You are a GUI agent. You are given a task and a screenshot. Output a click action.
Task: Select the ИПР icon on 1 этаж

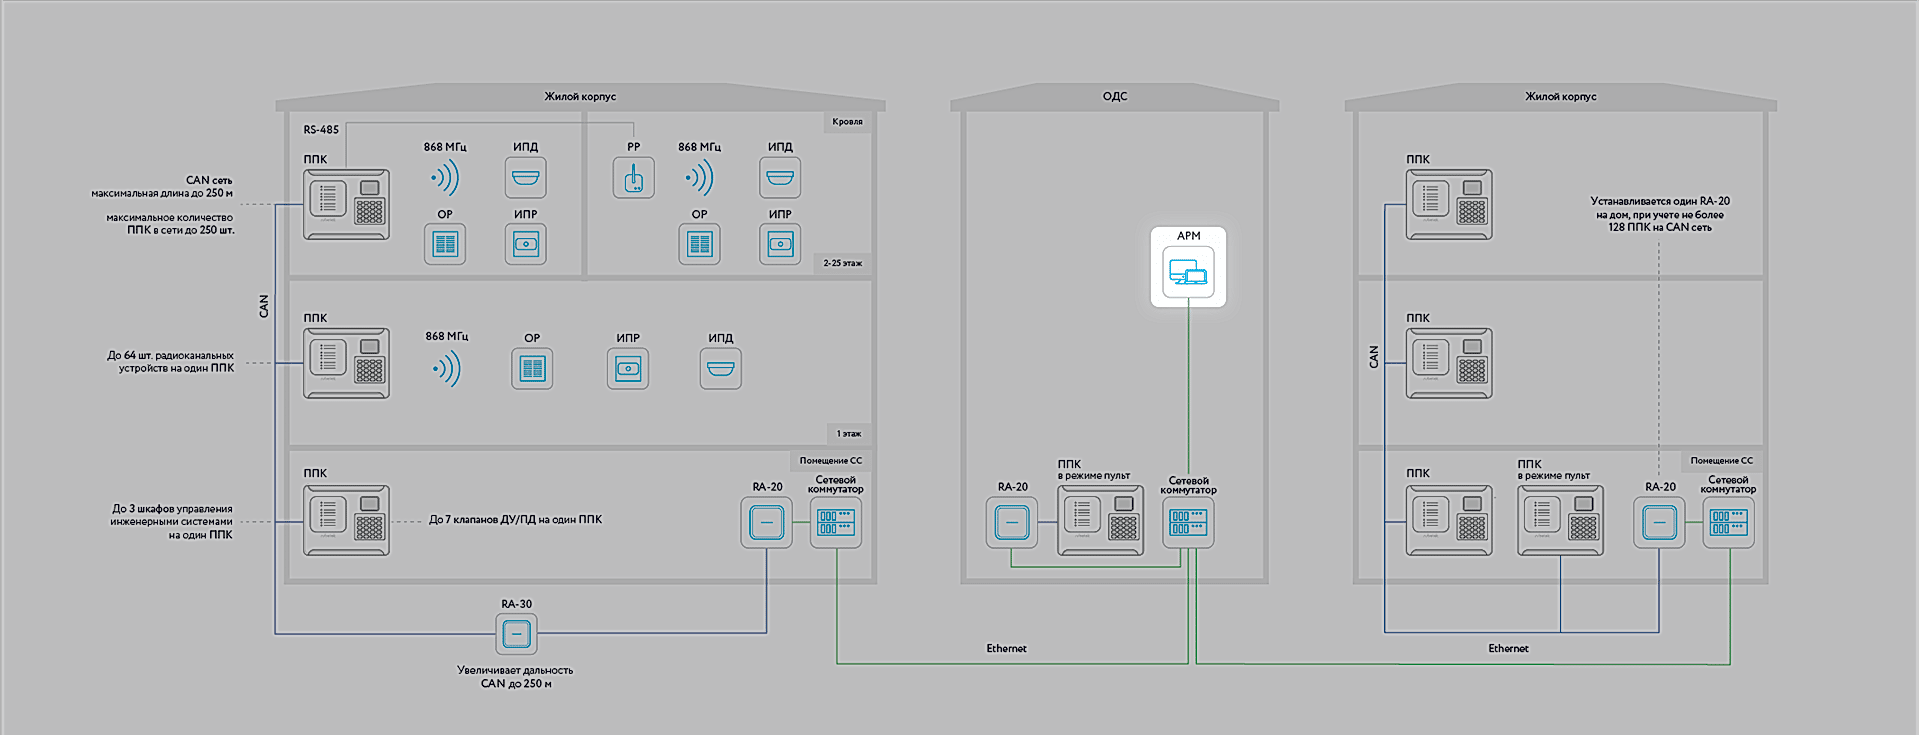(x=627, y=369)
